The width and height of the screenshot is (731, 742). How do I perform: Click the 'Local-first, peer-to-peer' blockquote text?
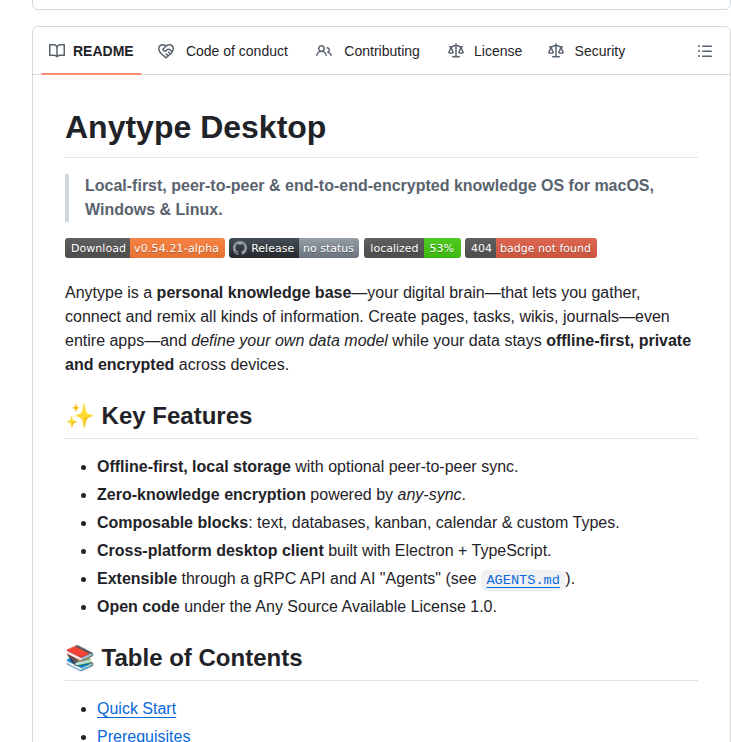tap(369, 197)
